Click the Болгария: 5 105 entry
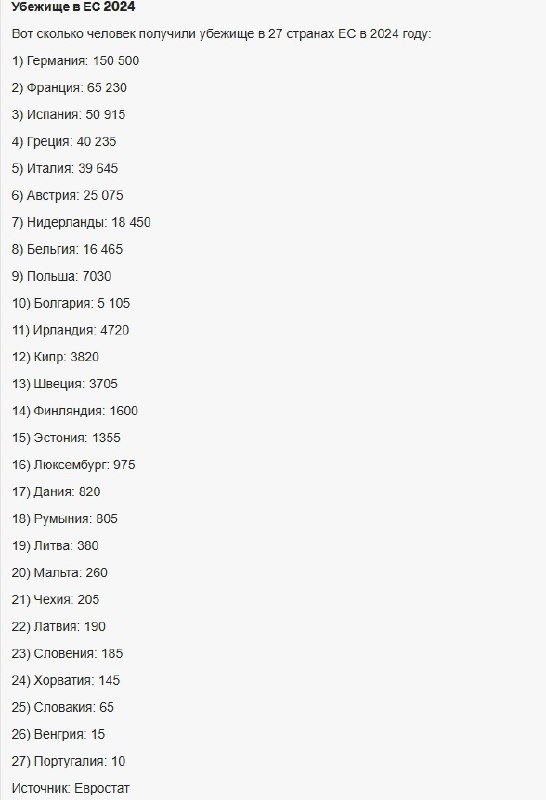This screenshot has width=546, height=800. [x=71, y=304]
